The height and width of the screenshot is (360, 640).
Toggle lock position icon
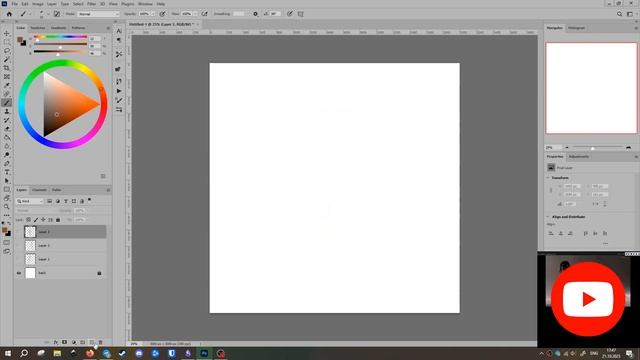click(x=43, y=220)
